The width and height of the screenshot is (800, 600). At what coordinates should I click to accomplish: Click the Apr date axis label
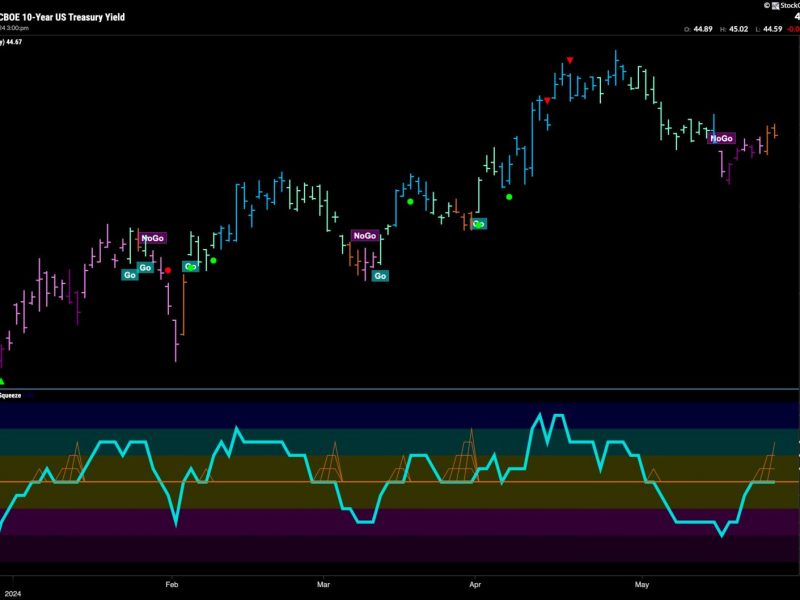[x=475, y=585]
